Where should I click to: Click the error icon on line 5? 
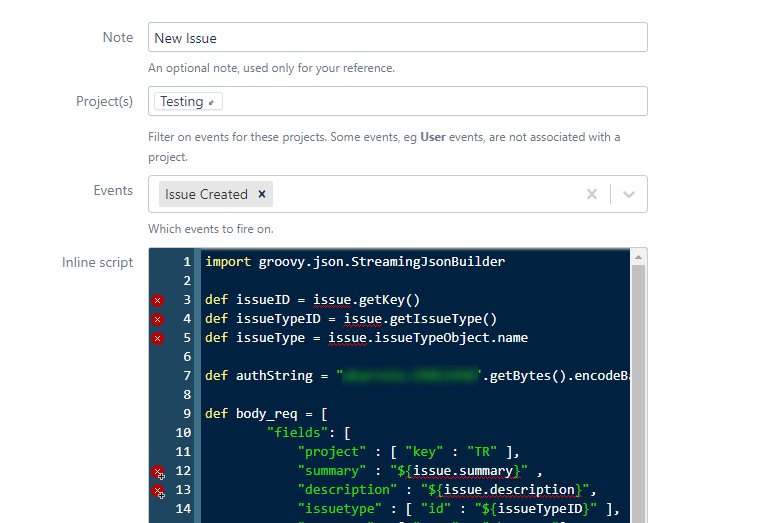(x=157, y=338)
